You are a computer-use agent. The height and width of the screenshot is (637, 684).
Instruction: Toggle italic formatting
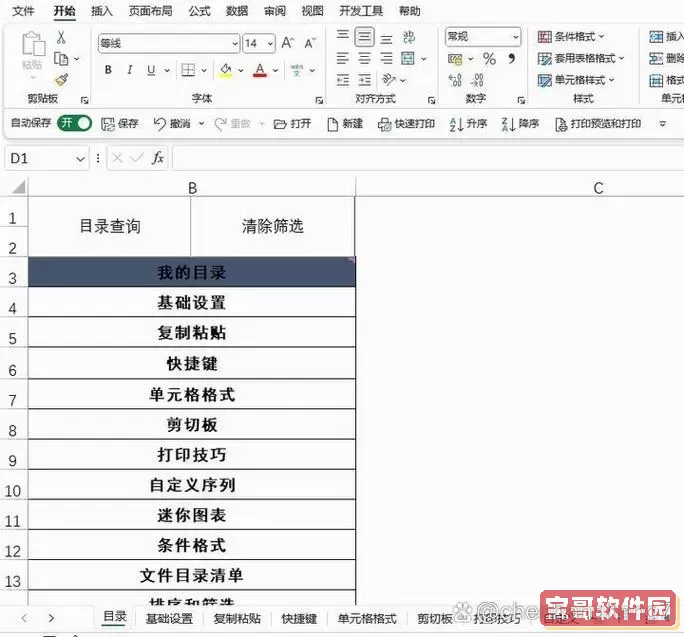point(130,70)
